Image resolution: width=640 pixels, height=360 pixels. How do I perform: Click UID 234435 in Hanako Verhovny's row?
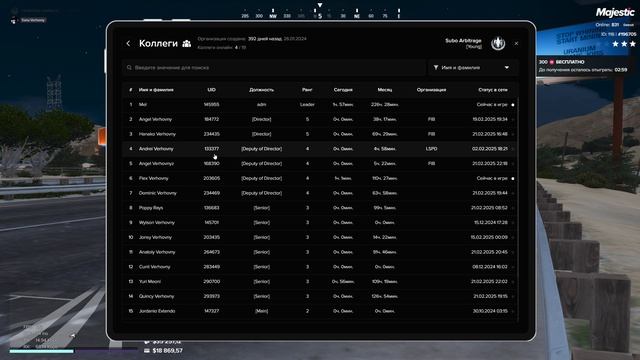tap(211, 134)
